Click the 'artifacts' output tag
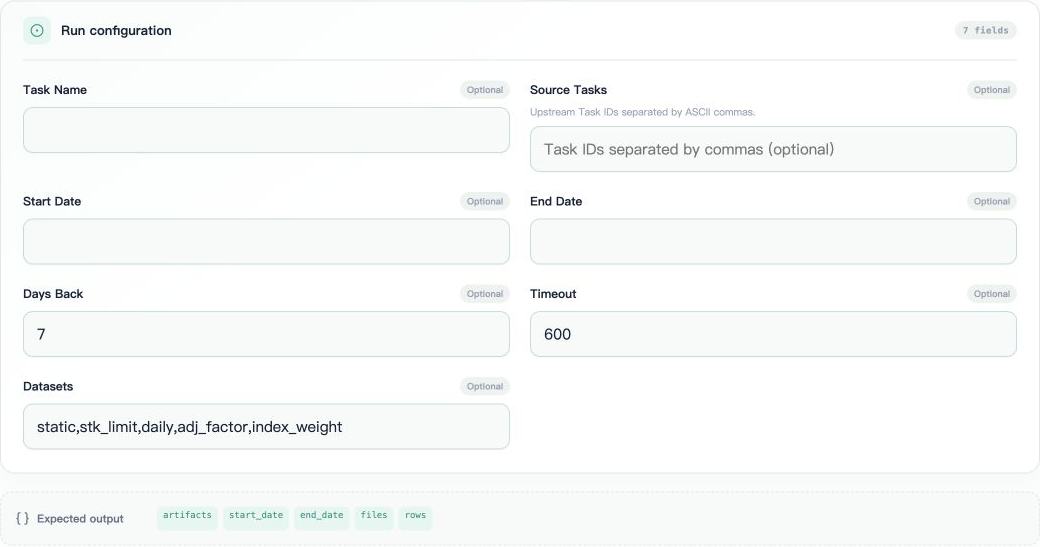 tap(188, 516)
